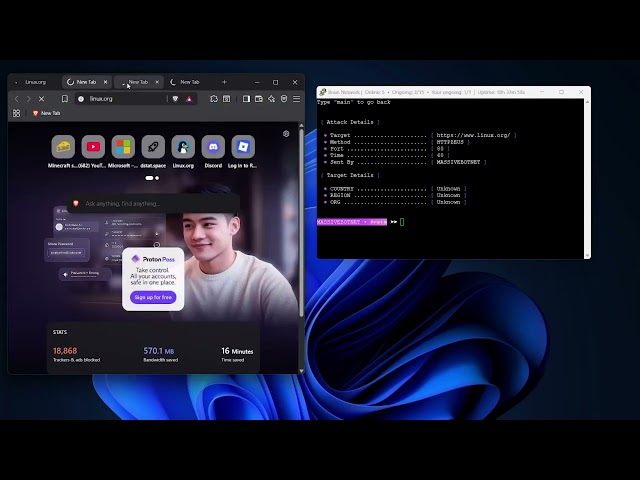Open the dstat.space top site tile
Viewport: 640px width, 480px height.
coord(153,147)
